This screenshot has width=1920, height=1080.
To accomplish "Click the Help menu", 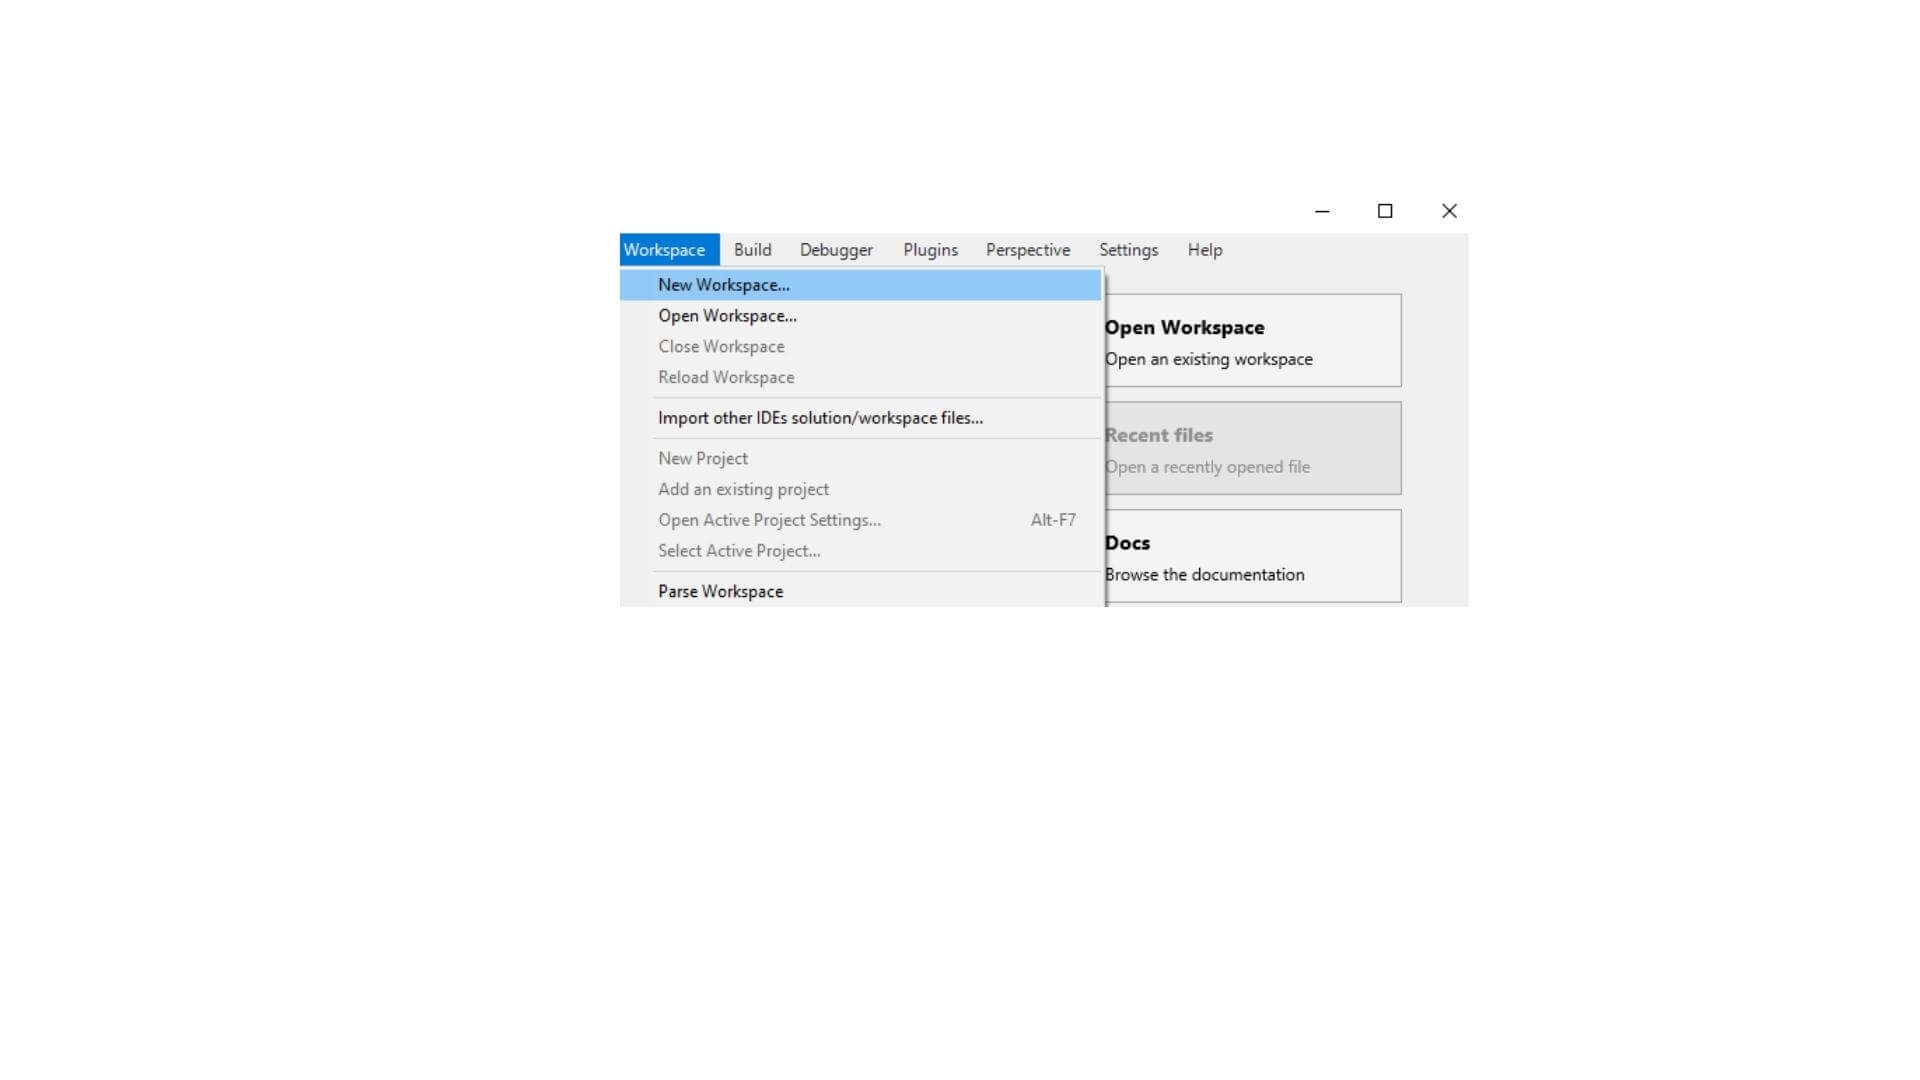I will point(1204,249).
